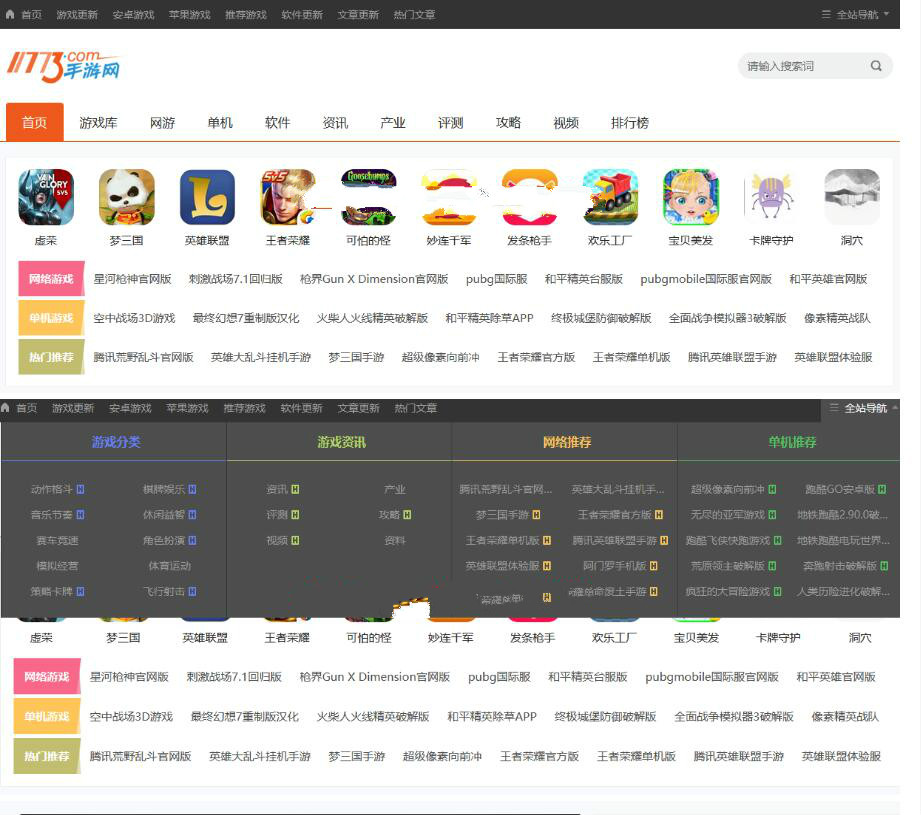921x815 pixels.
Task: Open the 妙连千军 game icon
Action: (x=449, y=197)
